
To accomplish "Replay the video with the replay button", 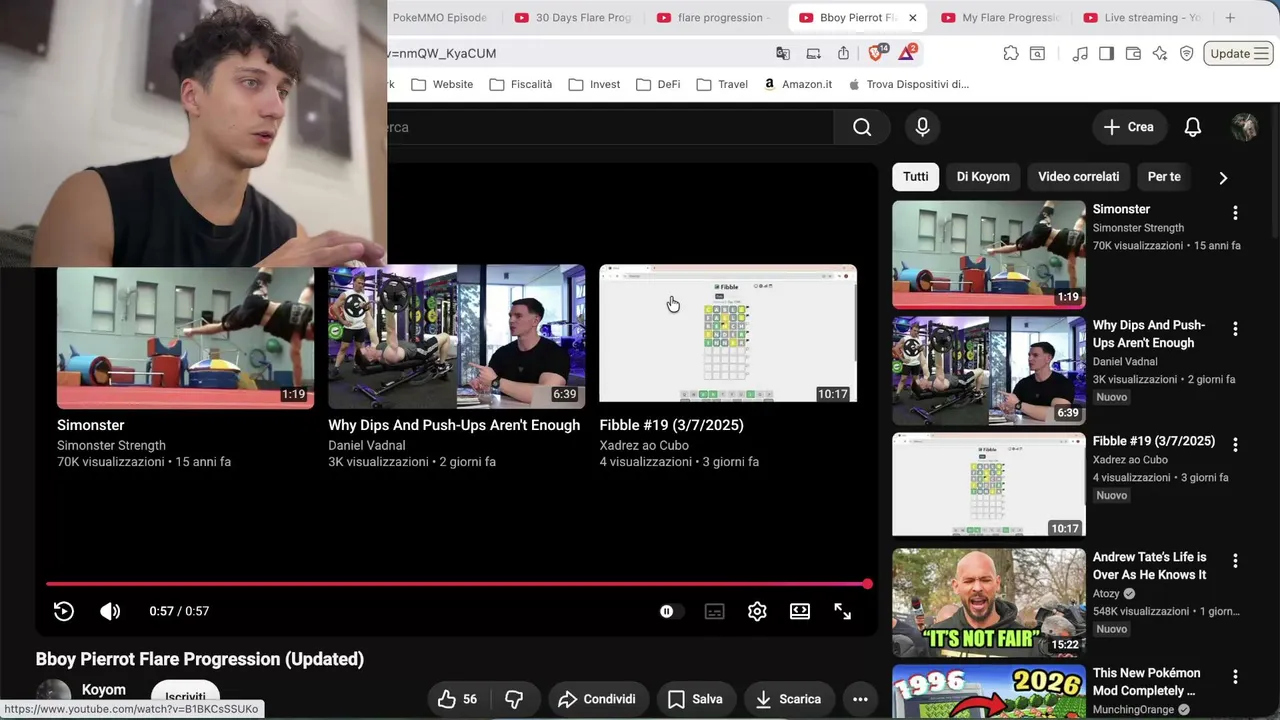I will (64, 611).
